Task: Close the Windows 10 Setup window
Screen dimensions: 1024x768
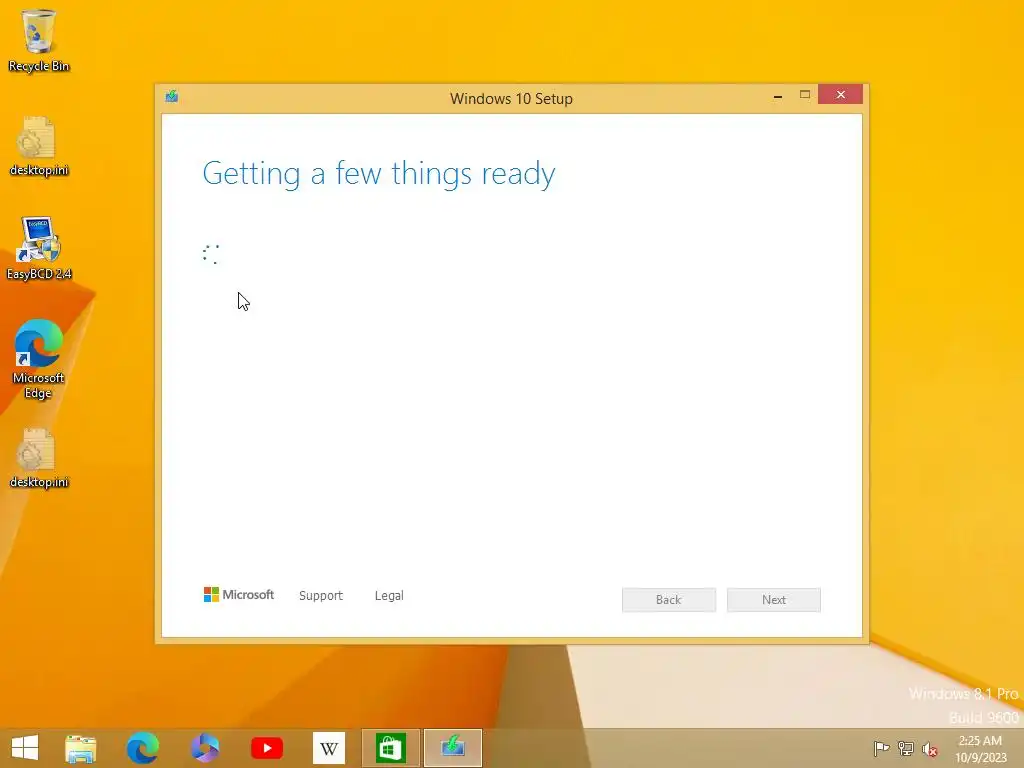Action: (840, 95)
